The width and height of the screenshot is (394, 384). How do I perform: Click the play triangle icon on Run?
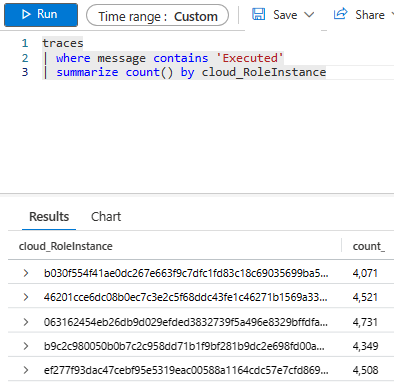pyautogui.click(x=26, y=14)
